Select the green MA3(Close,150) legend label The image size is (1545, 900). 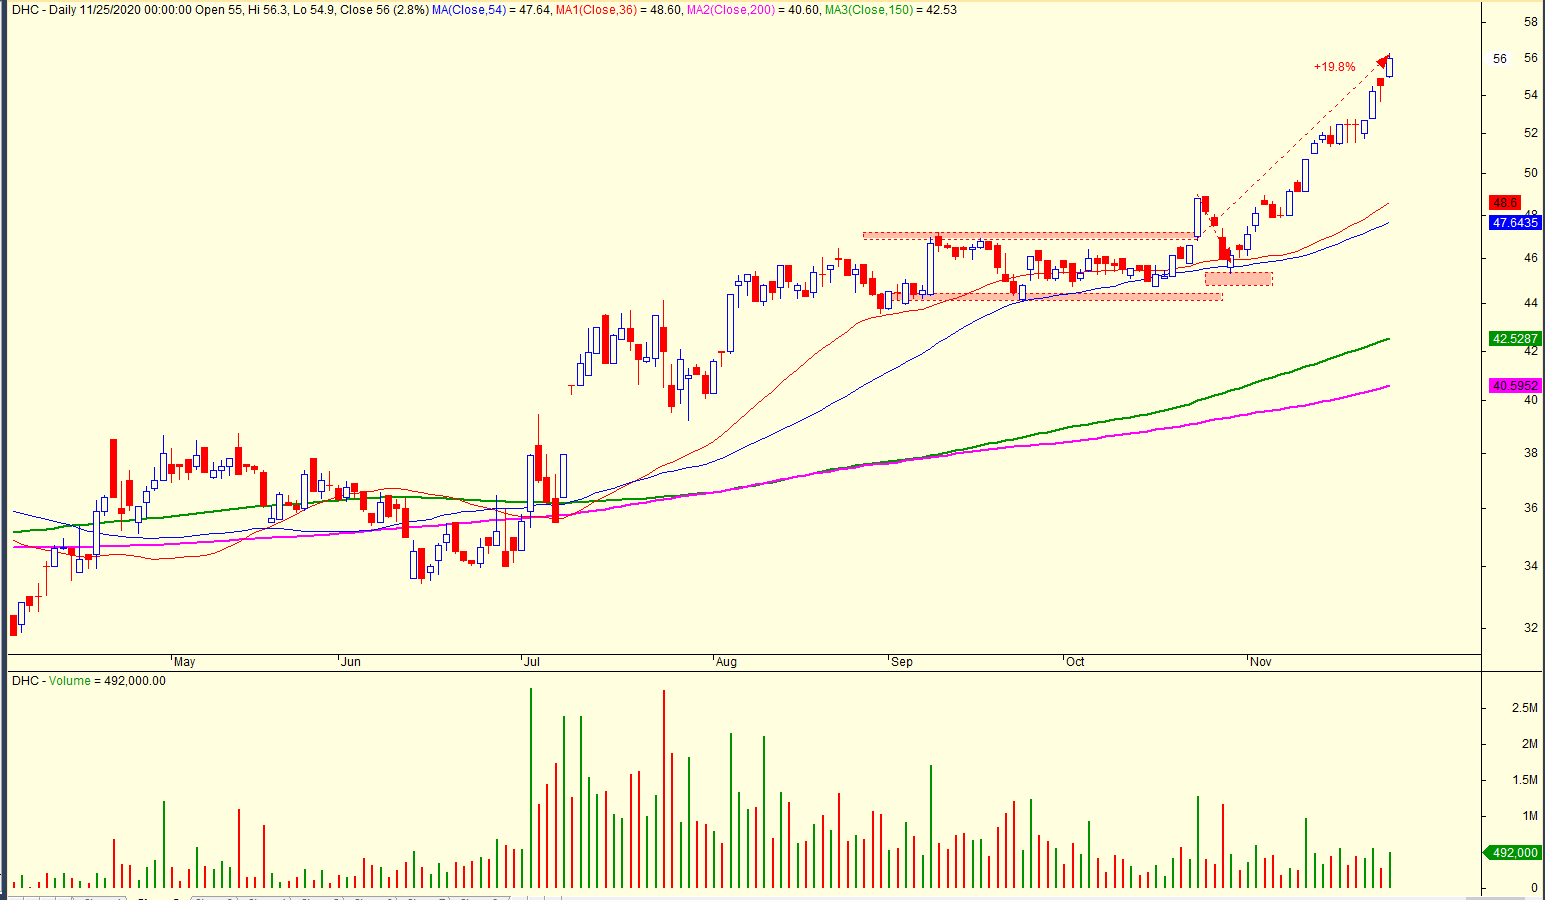(x=890, y=9)
